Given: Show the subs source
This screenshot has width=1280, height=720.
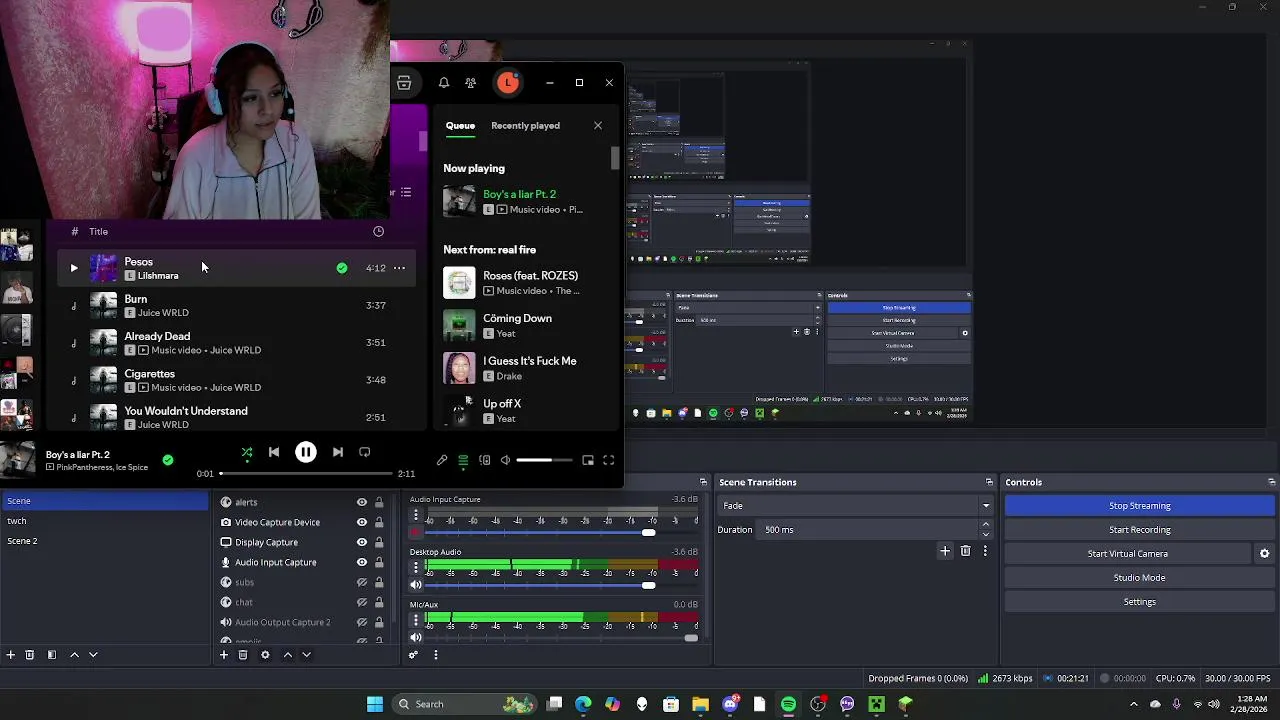Looking at the screenshot, I should [x=362, y=582].
